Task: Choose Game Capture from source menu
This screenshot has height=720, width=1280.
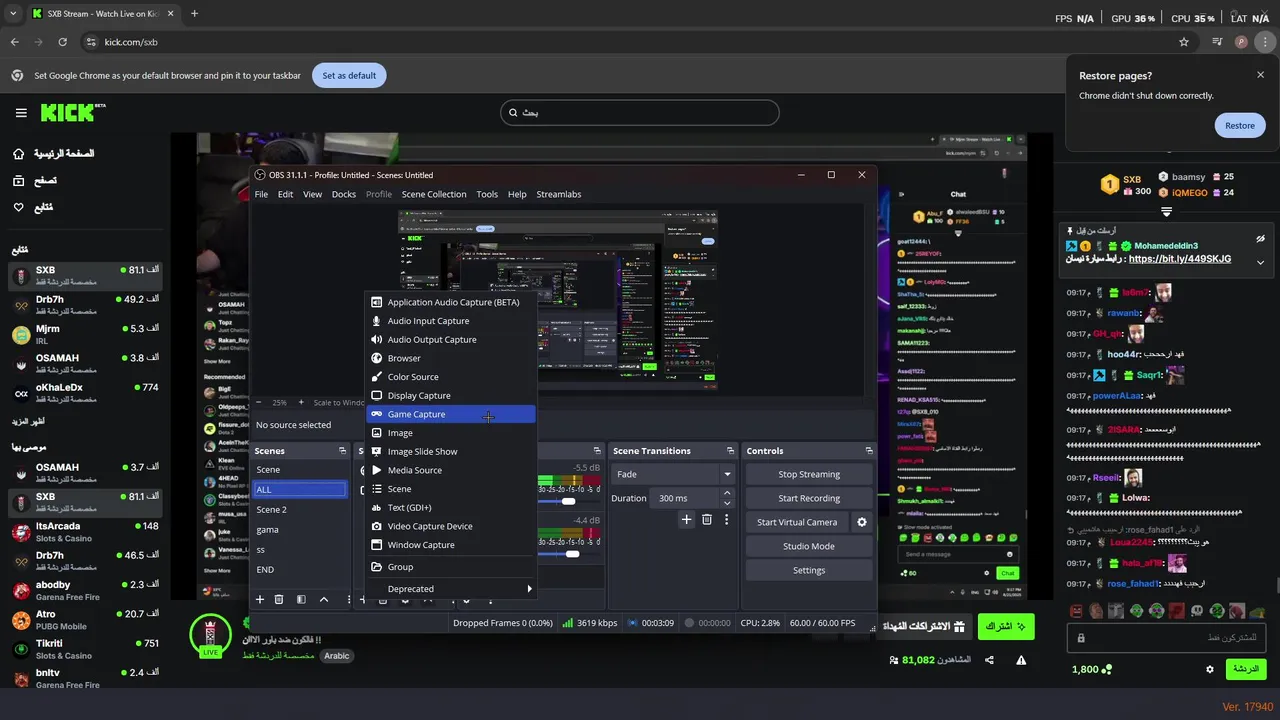Action: (451, 414)
